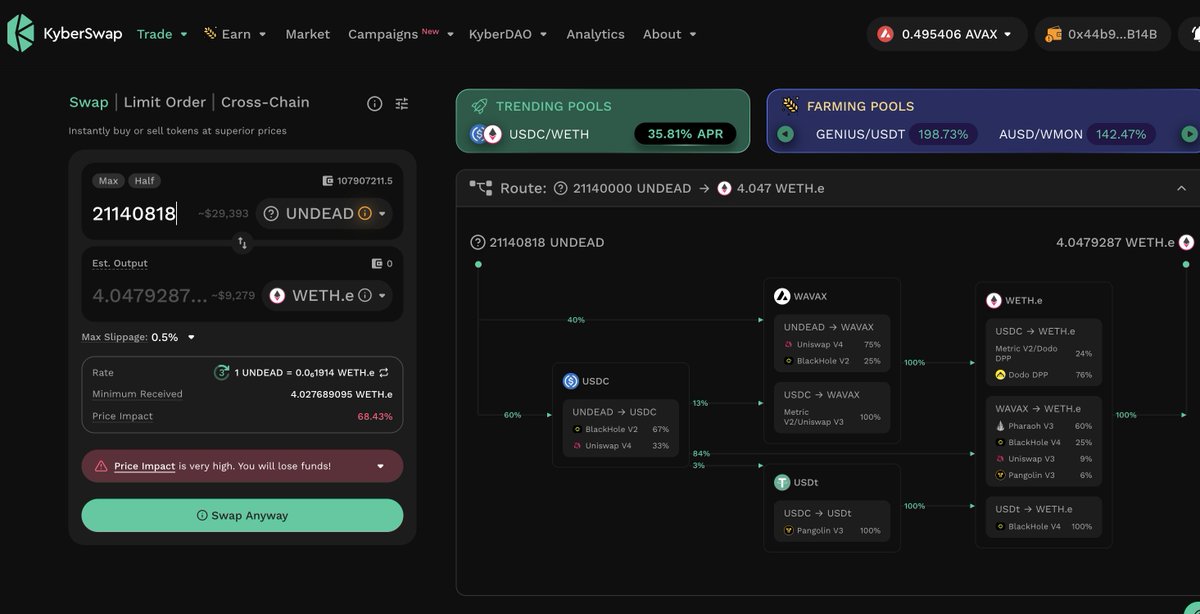
Task: Click the input amount field 21140818
Action: [135, 213]
